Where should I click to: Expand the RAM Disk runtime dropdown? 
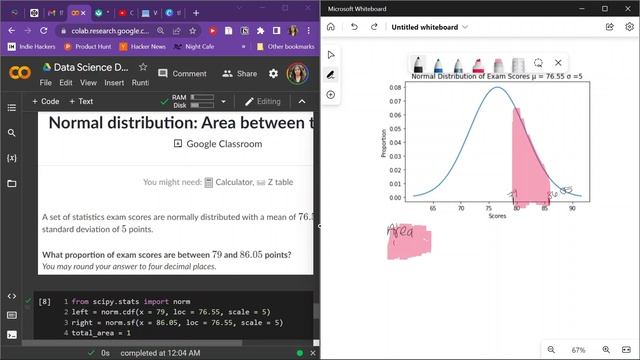(223, 101)
